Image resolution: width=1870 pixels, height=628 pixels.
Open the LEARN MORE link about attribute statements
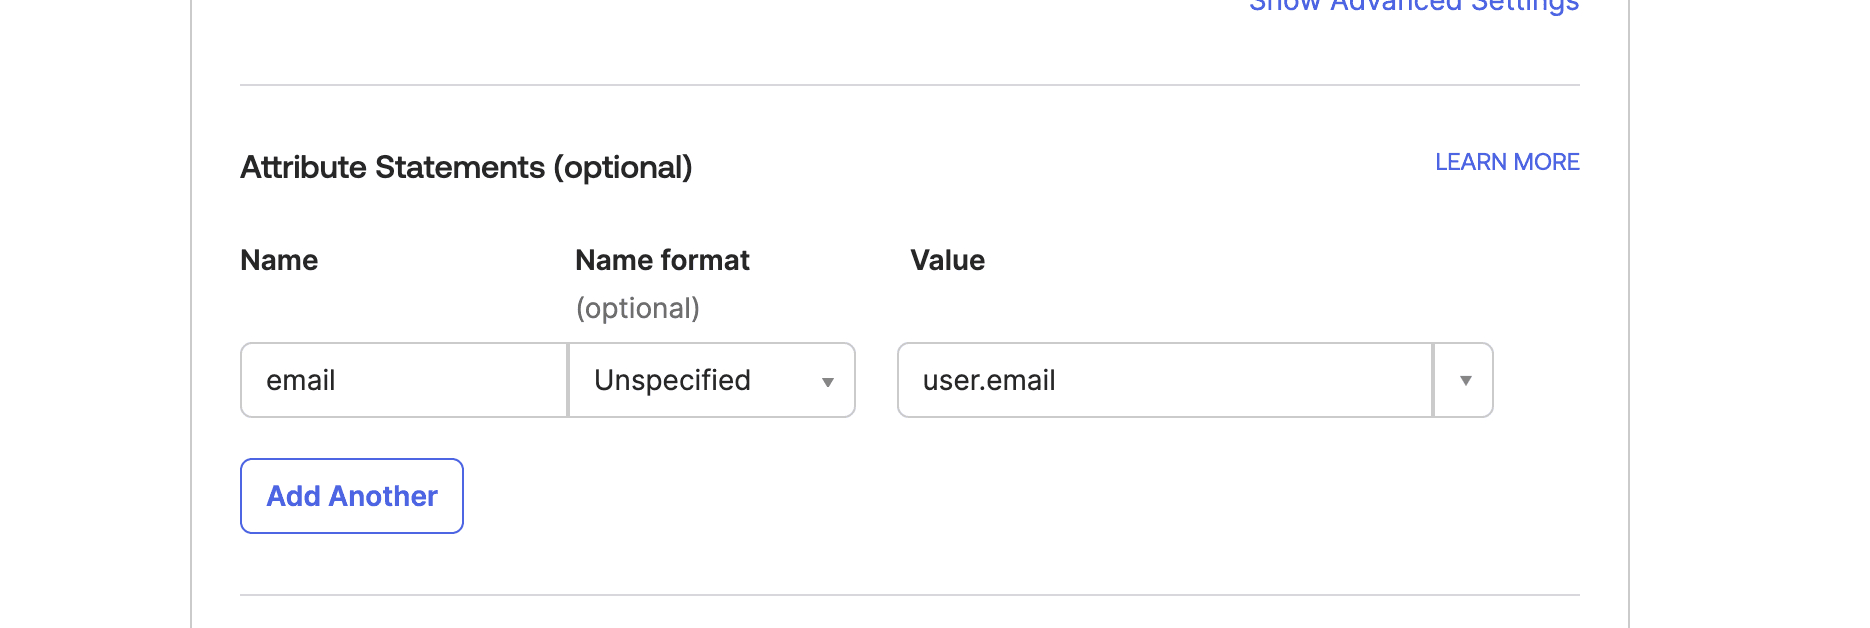(1506, 162)
